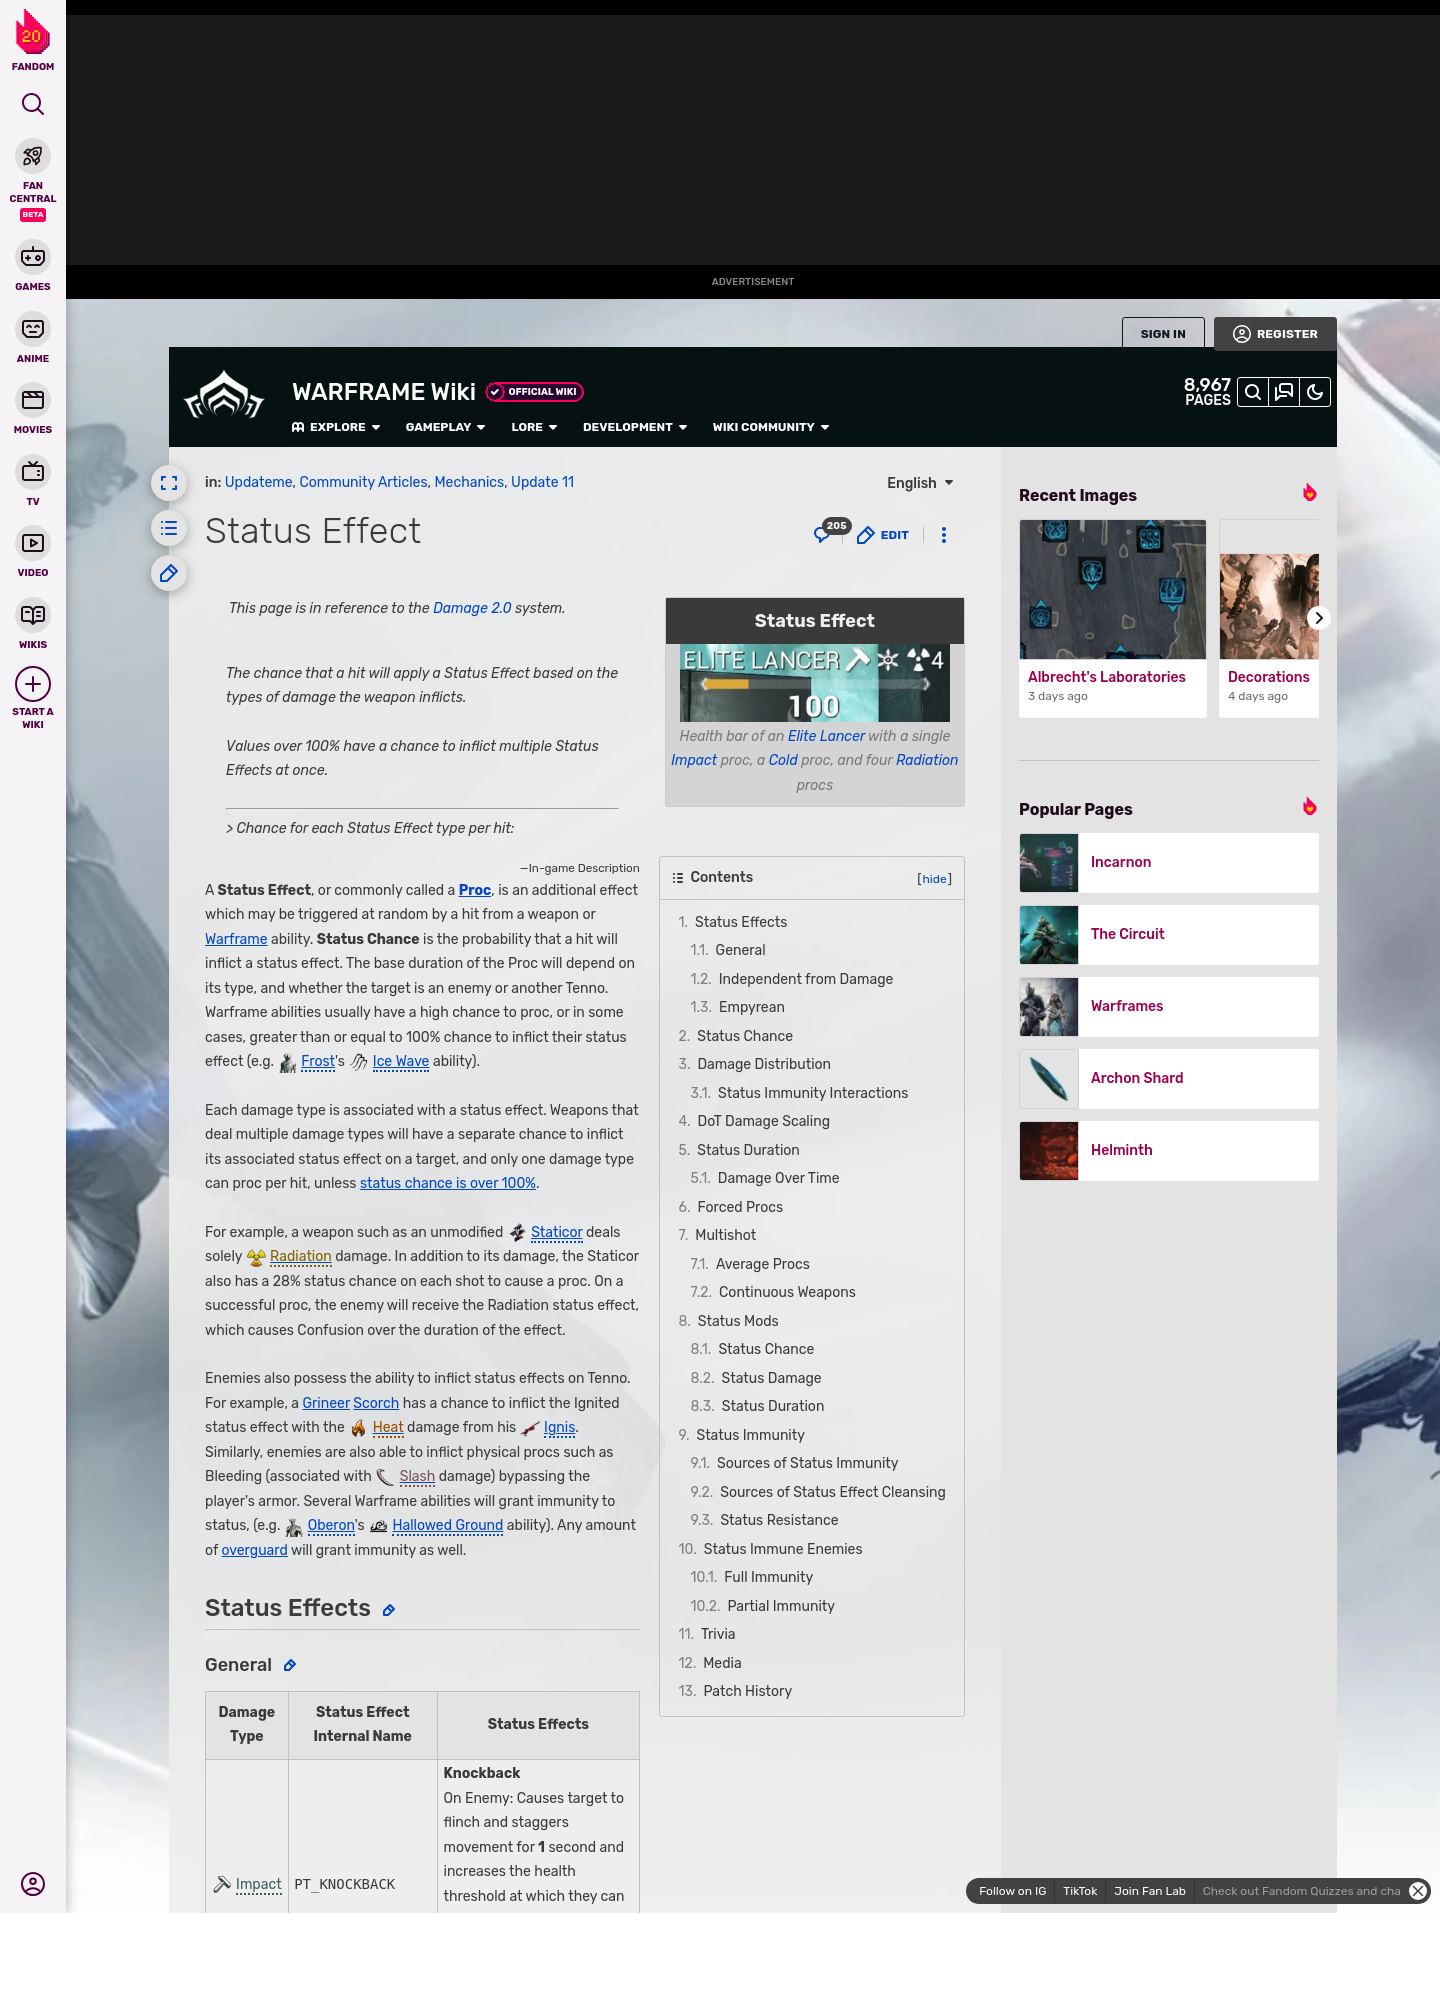
Task: Close the bottom Fandom notification bar
Action: click(x=1418, y=1891)
